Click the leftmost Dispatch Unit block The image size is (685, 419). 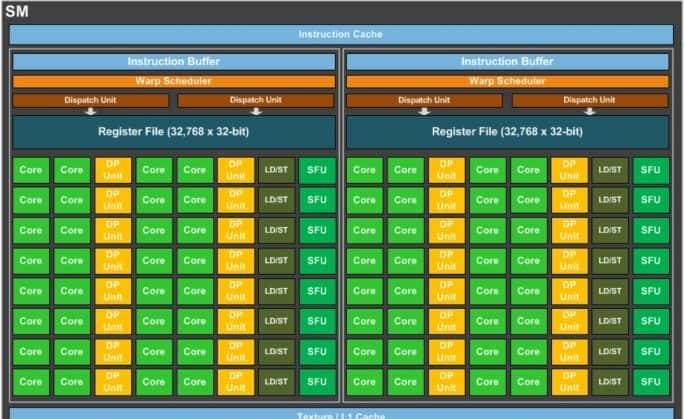[91, 100]
